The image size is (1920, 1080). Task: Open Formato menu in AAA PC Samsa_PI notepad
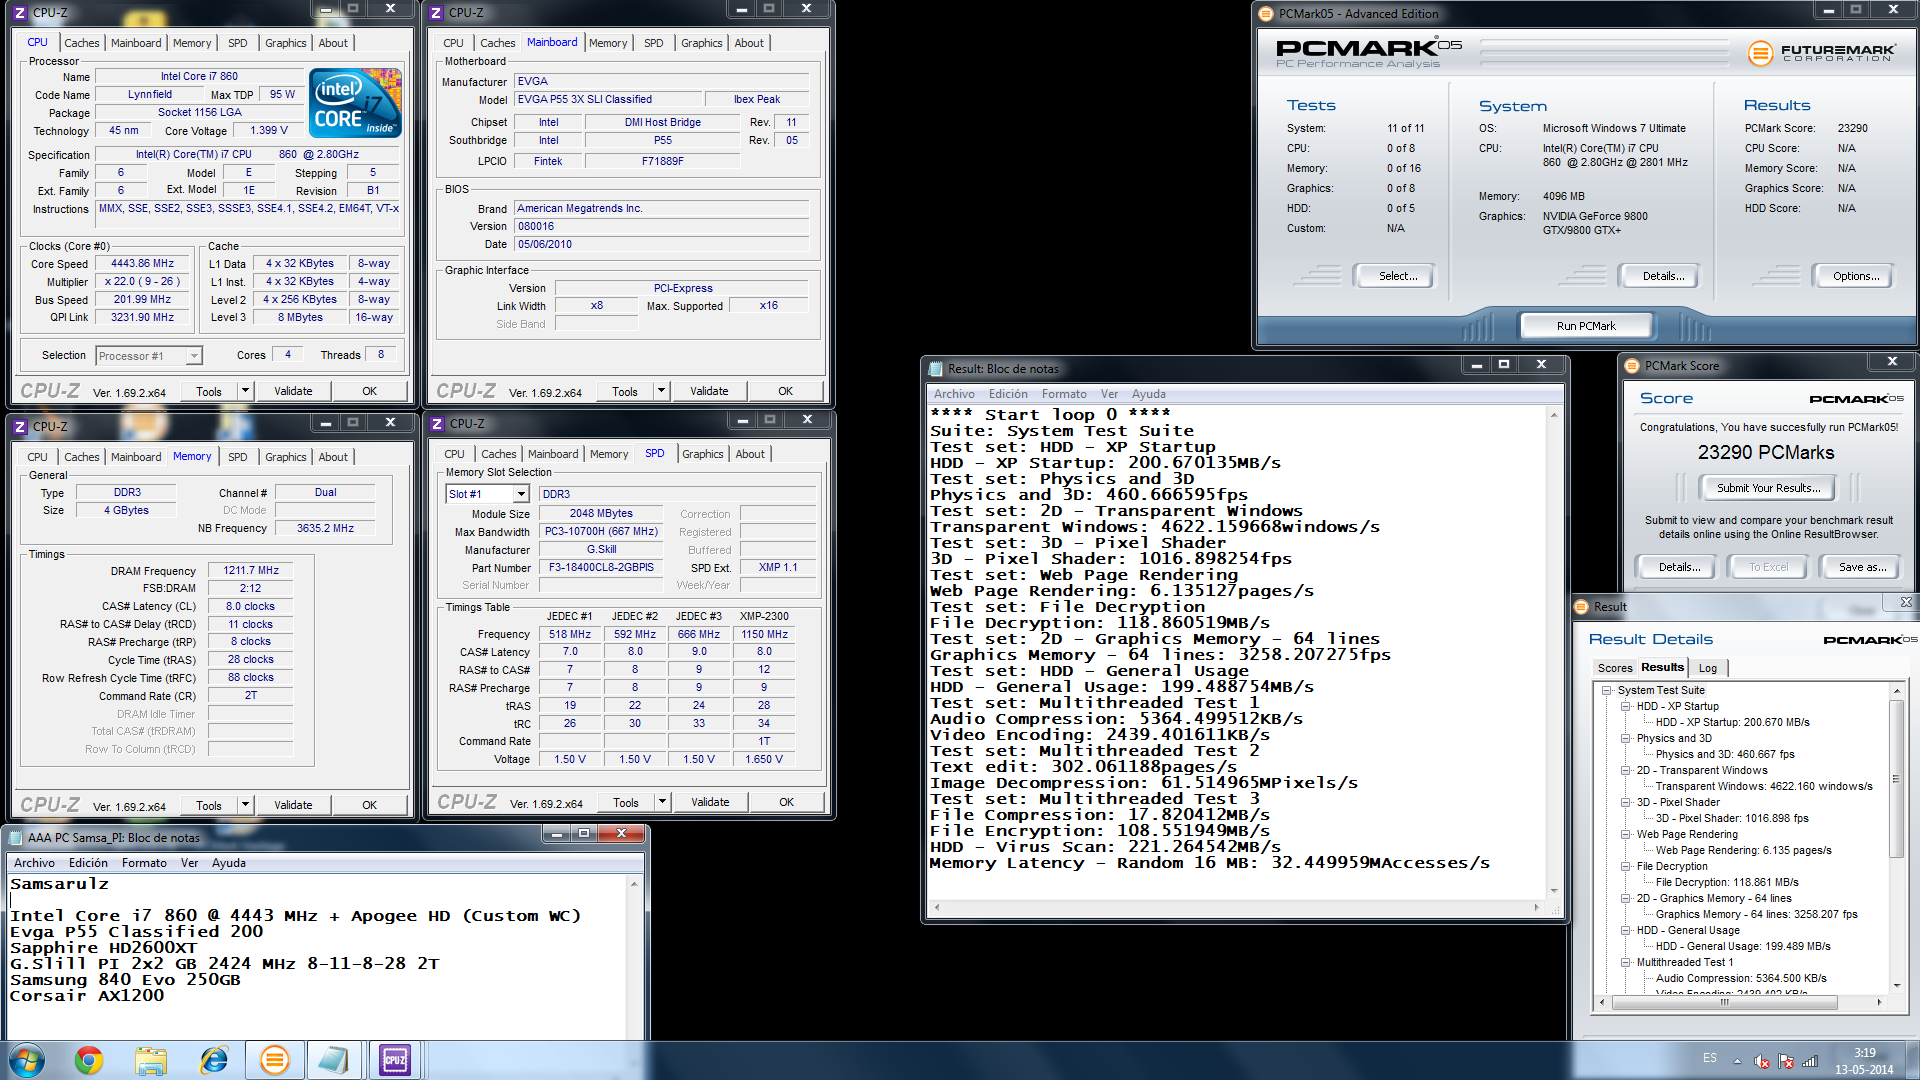144,863
